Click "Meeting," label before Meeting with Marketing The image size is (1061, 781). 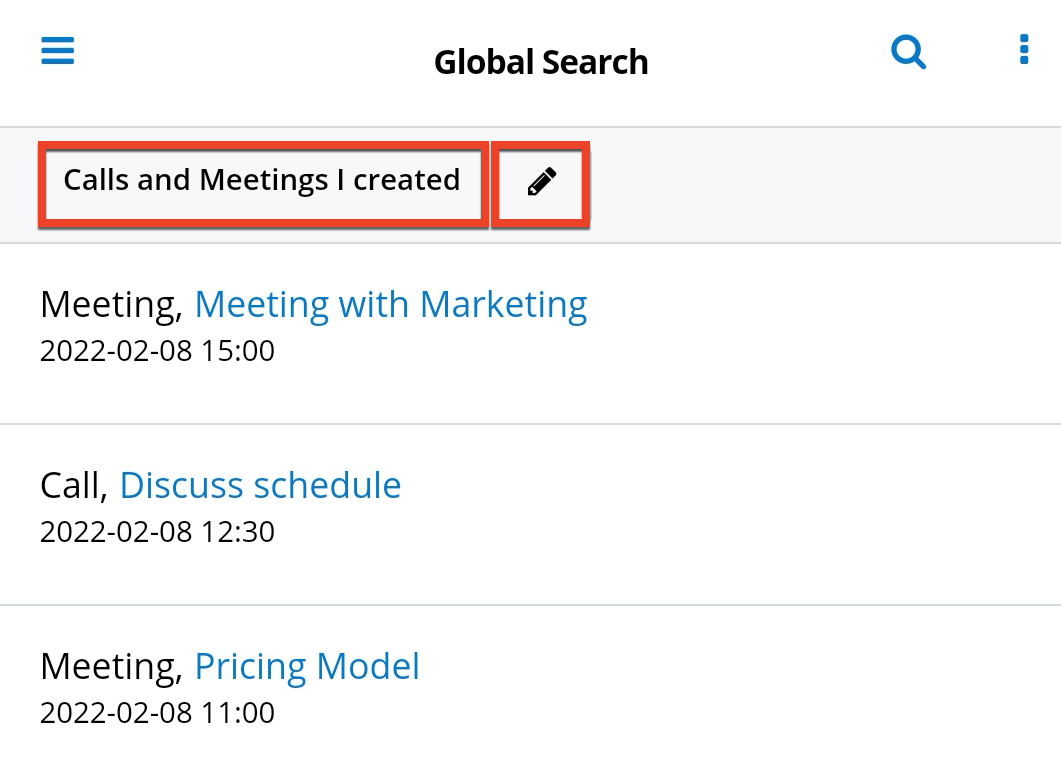point(111,304)
